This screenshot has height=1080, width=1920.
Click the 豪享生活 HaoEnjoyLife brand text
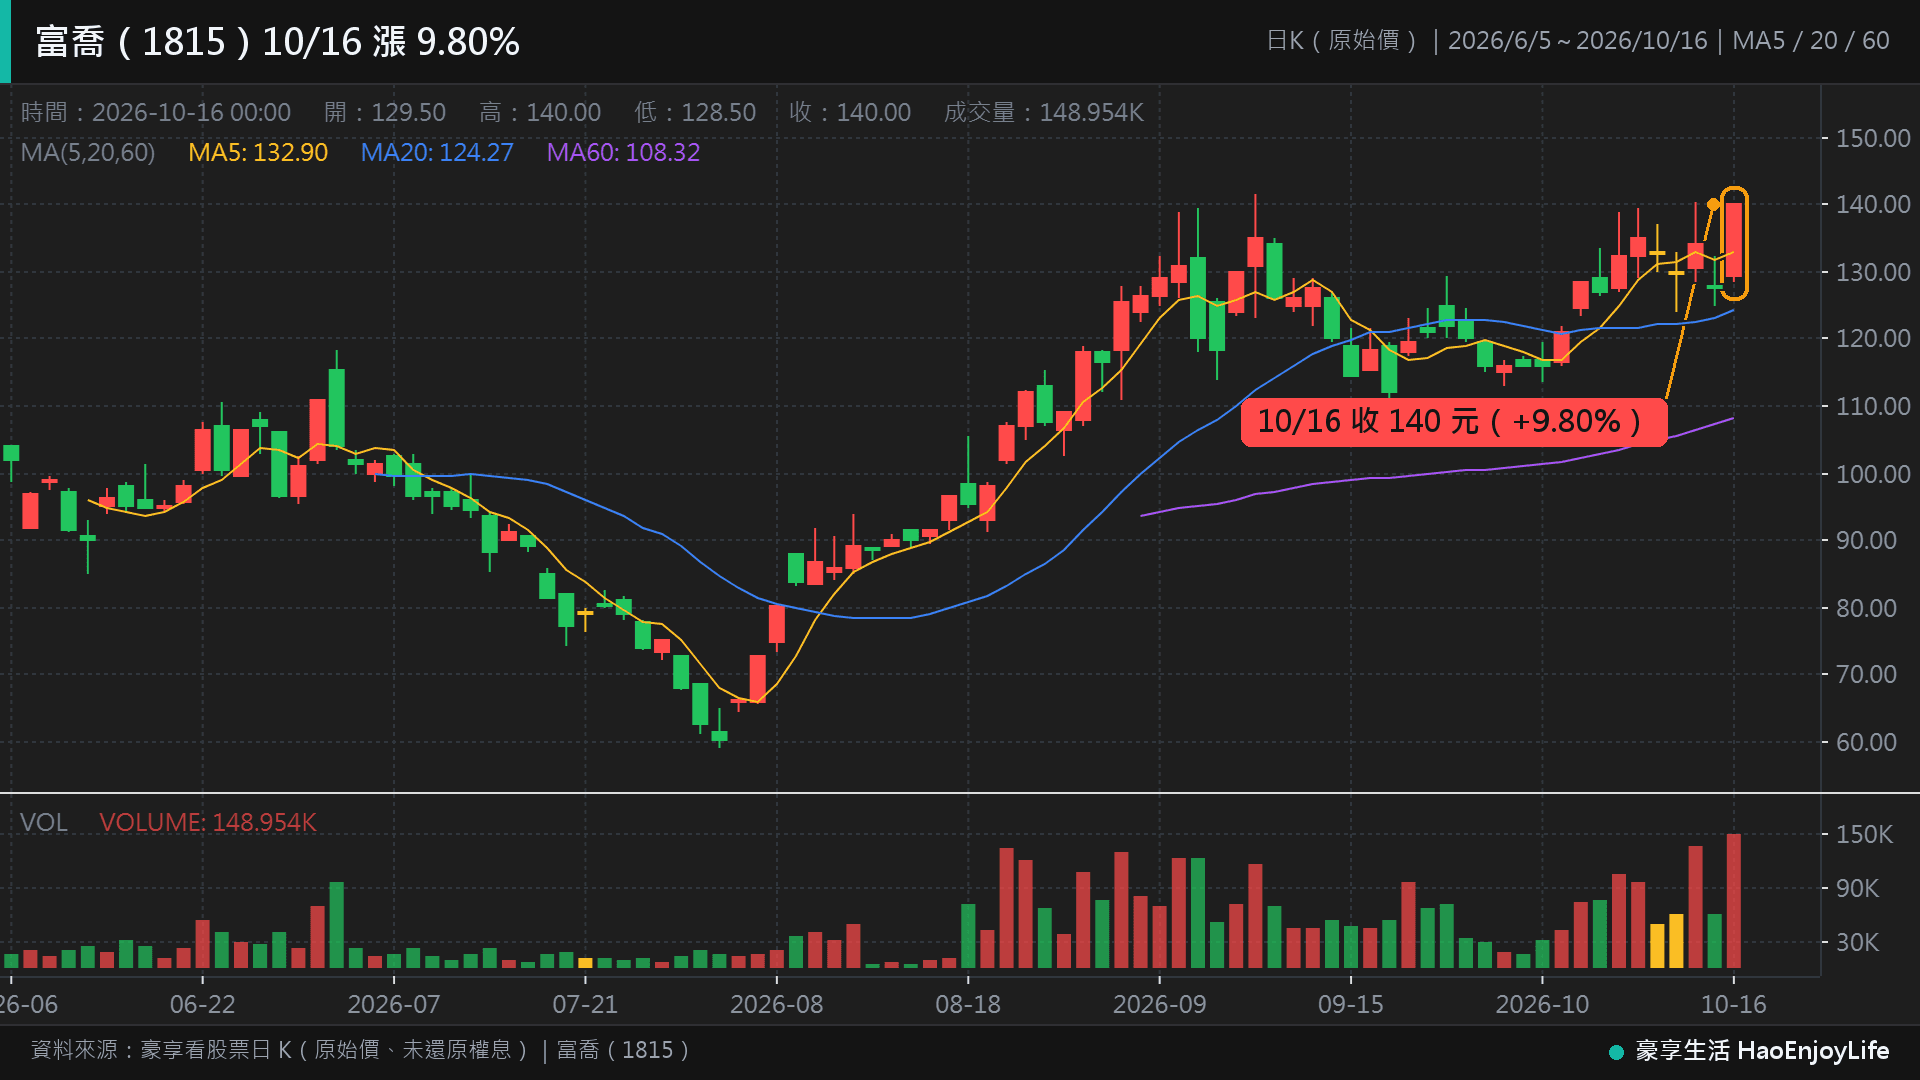point(1762,1051)
